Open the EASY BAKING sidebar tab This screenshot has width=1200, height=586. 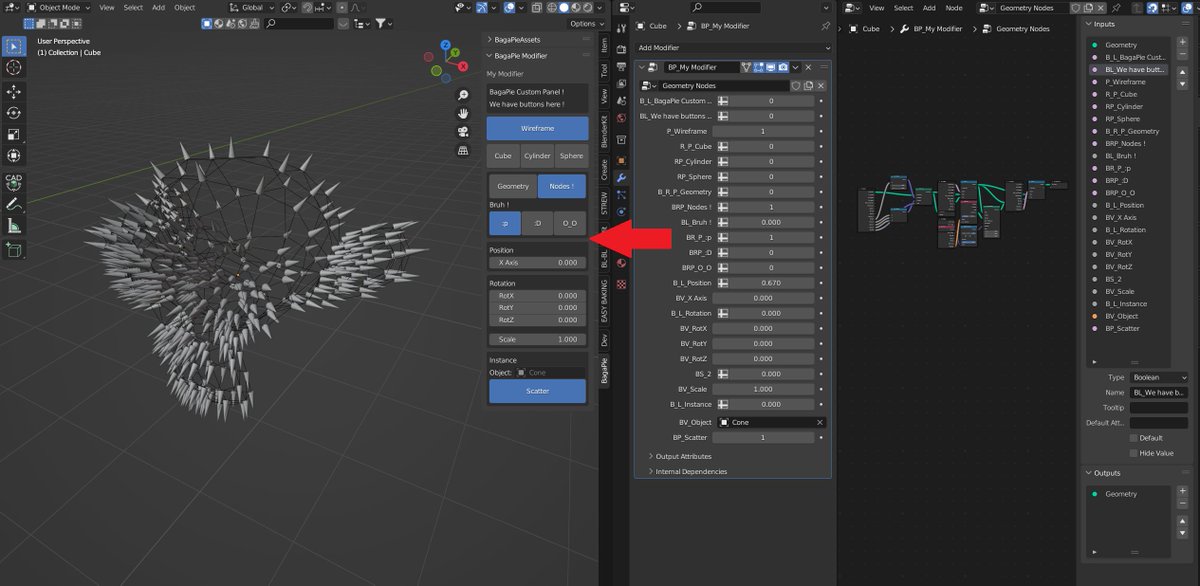coord(604,299)
